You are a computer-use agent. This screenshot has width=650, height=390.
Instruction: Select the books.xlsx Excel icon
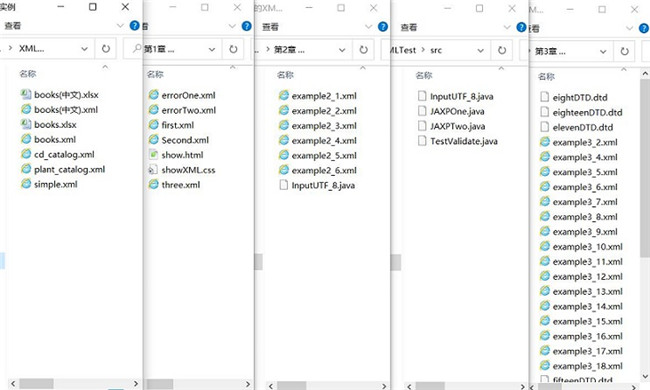pyautogui.click(x=26, y=124)
